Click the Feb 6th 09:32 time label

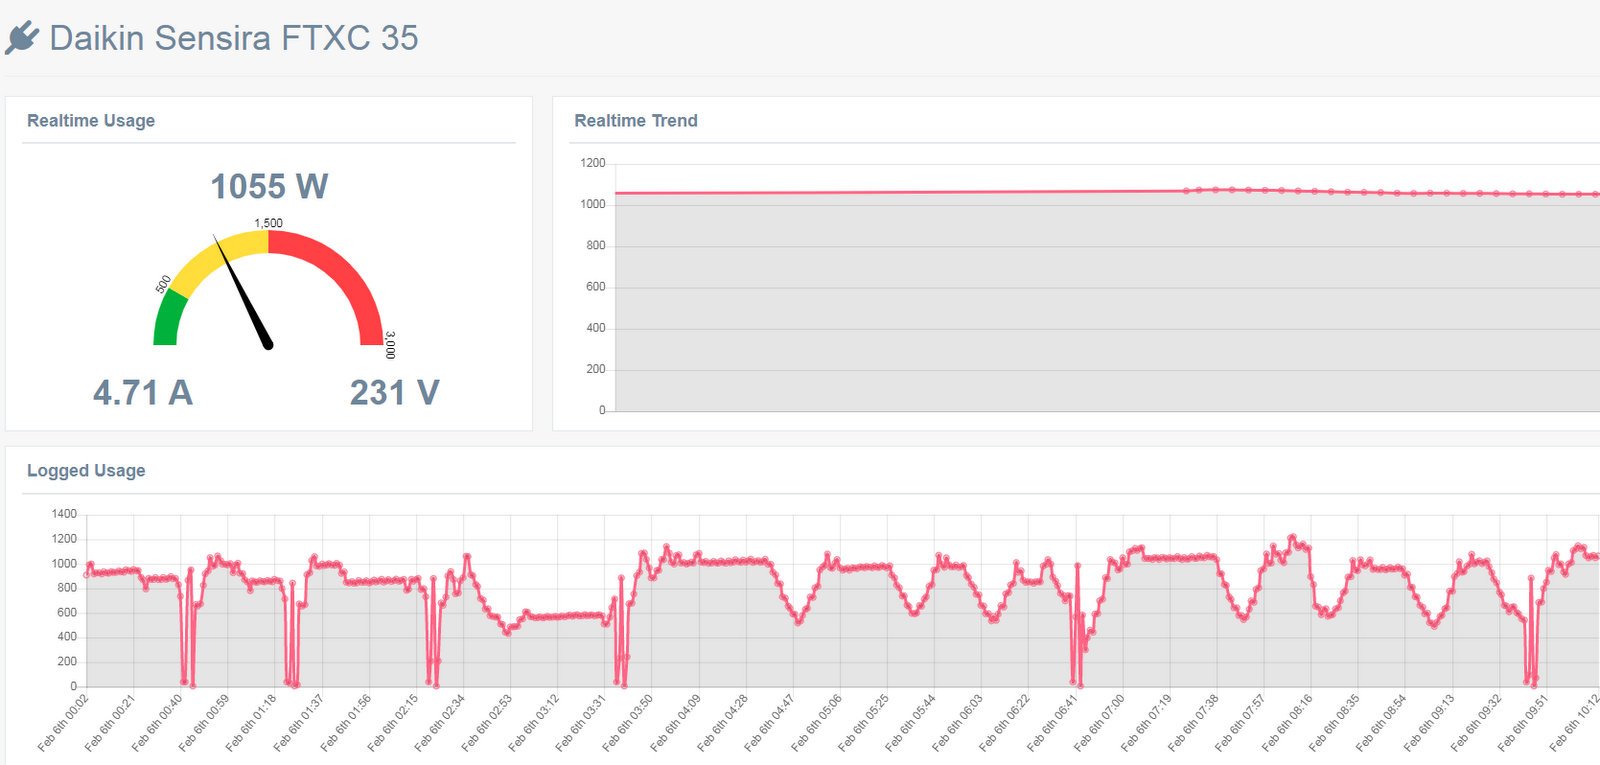(x=1477, y=723)
